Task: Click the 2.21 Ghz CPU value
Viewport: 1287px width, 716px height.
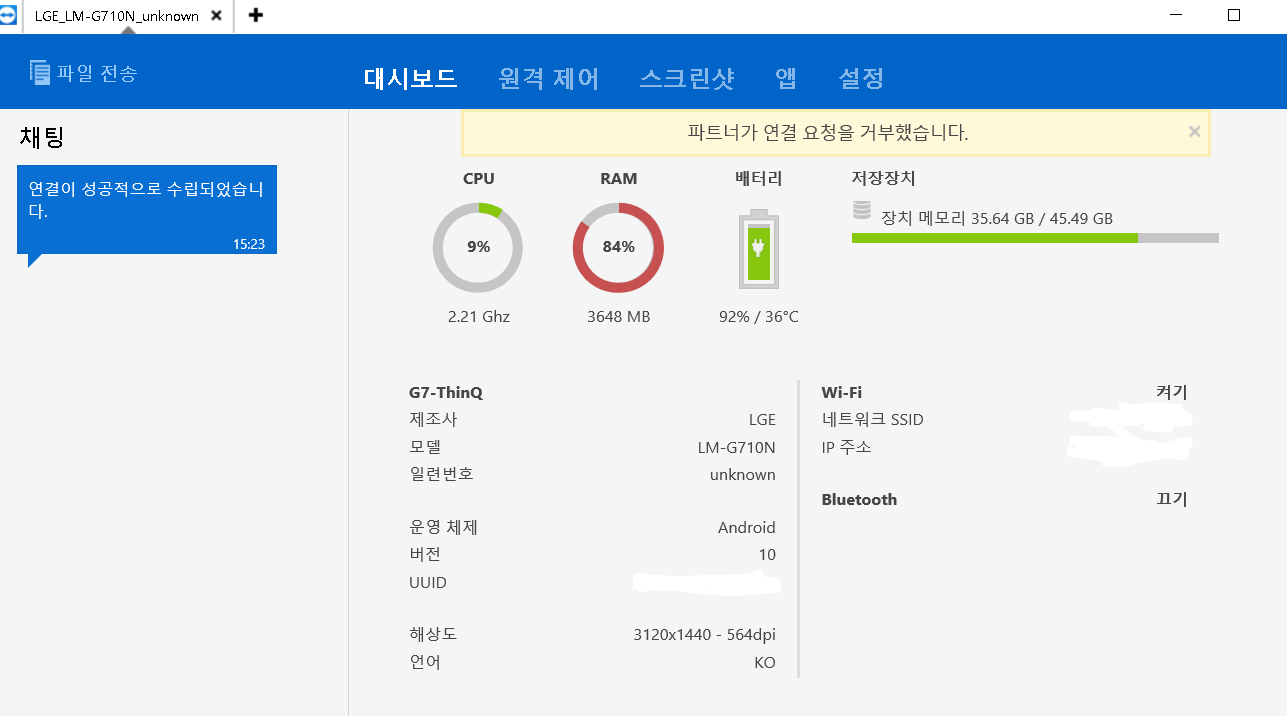Action: [479, 316]
